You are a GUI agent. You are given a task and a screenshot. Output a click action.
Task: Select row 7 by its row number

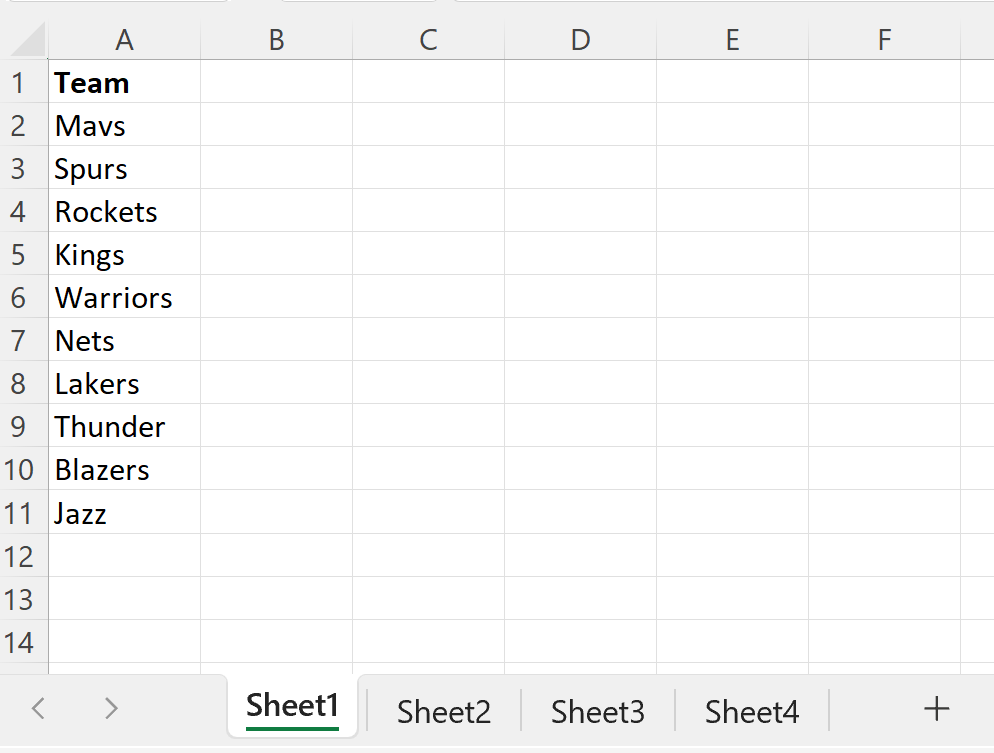(22, 341)
